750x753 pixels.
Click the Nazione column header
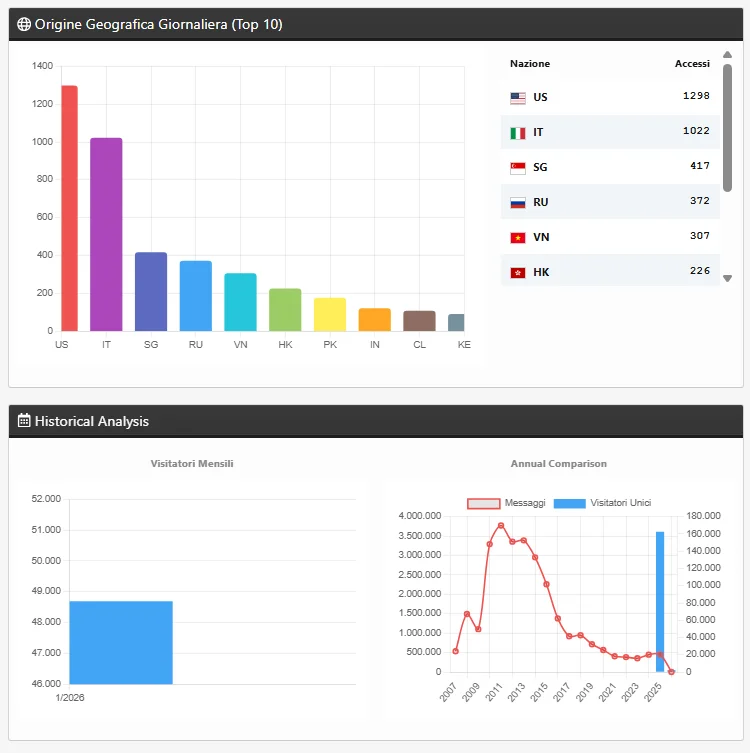pos(530,64)
